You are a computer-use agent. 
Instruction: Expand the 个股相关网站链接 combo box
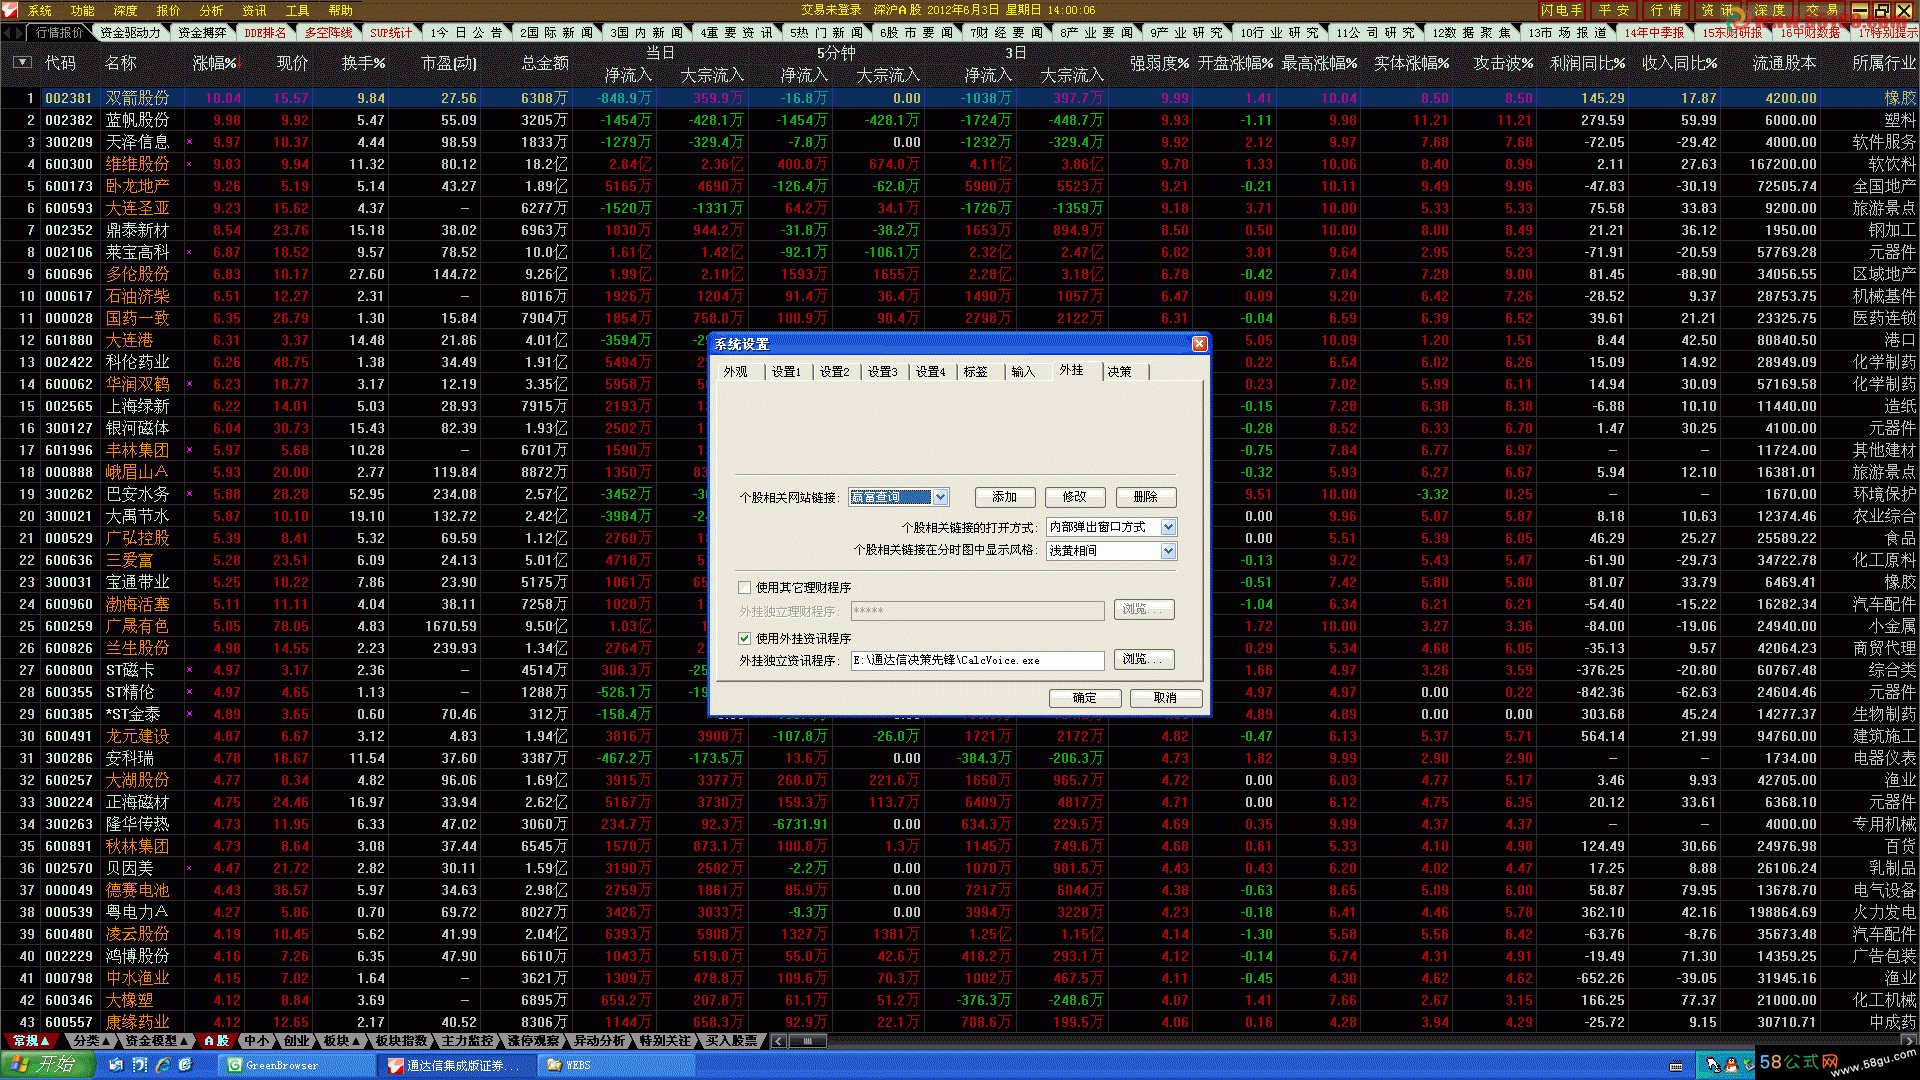point(941,497)
